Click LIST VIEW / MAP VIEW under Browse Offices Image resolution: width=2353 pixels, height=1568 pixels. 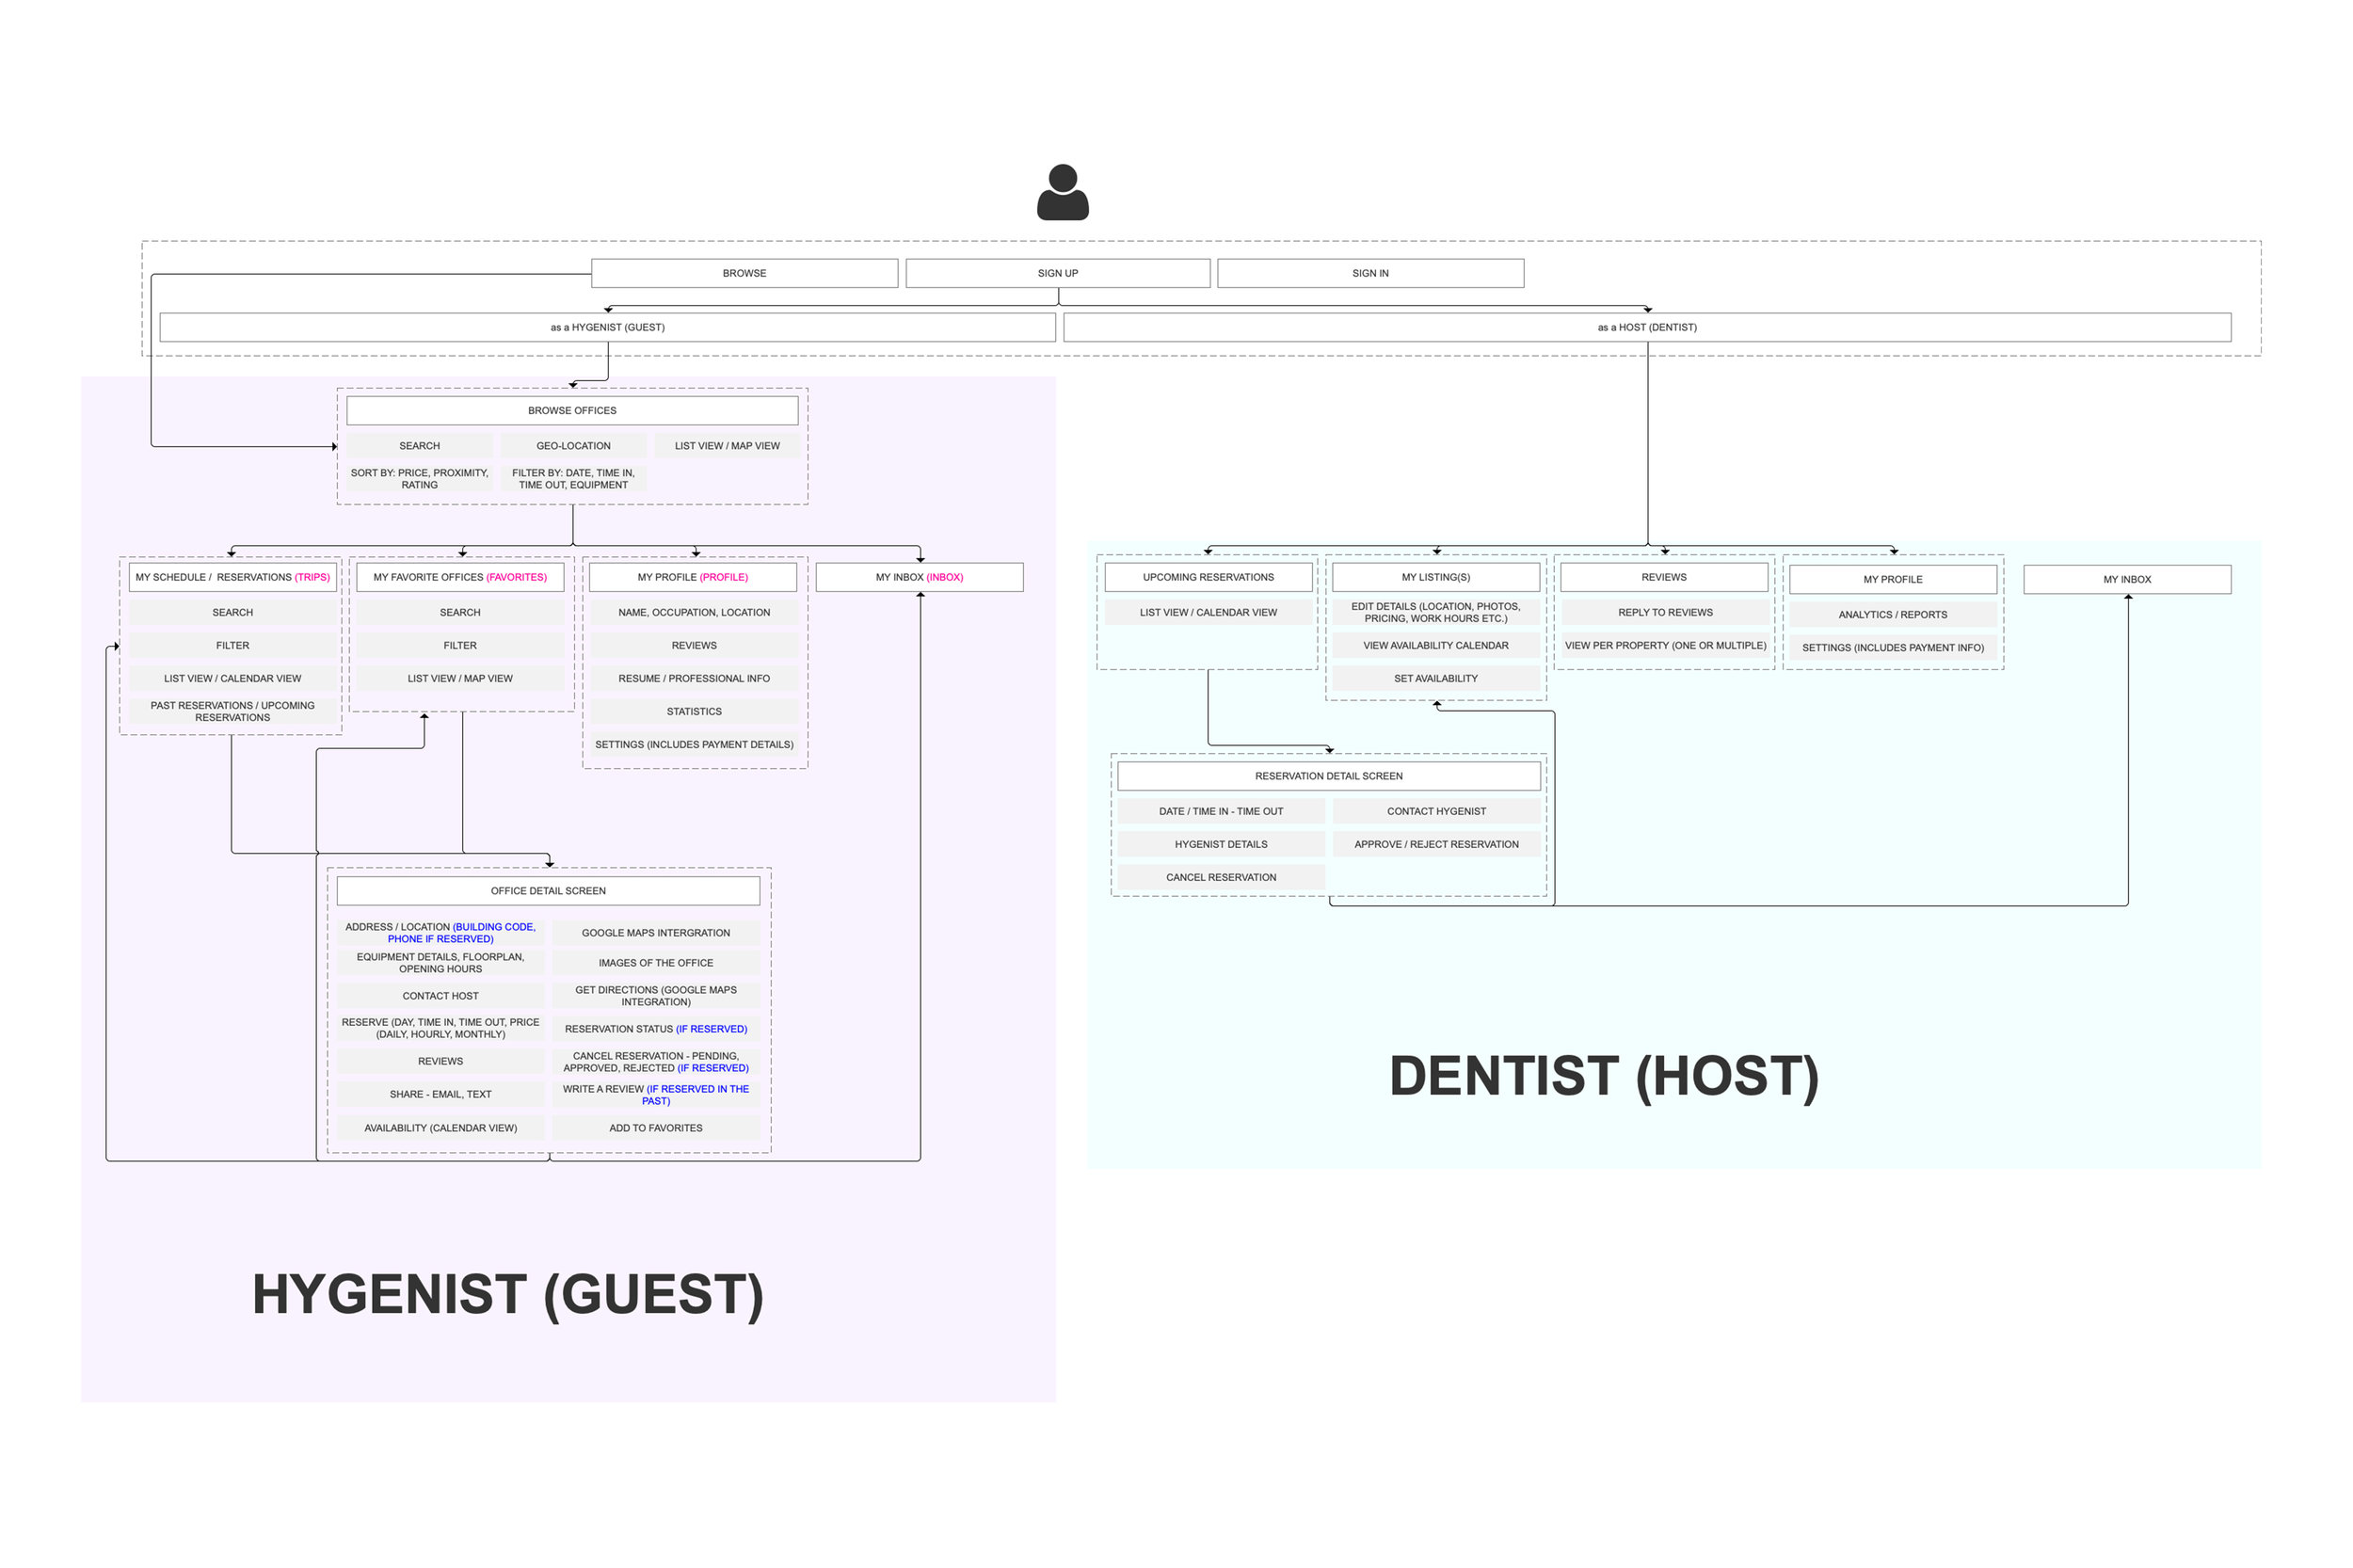coord(727,446)
